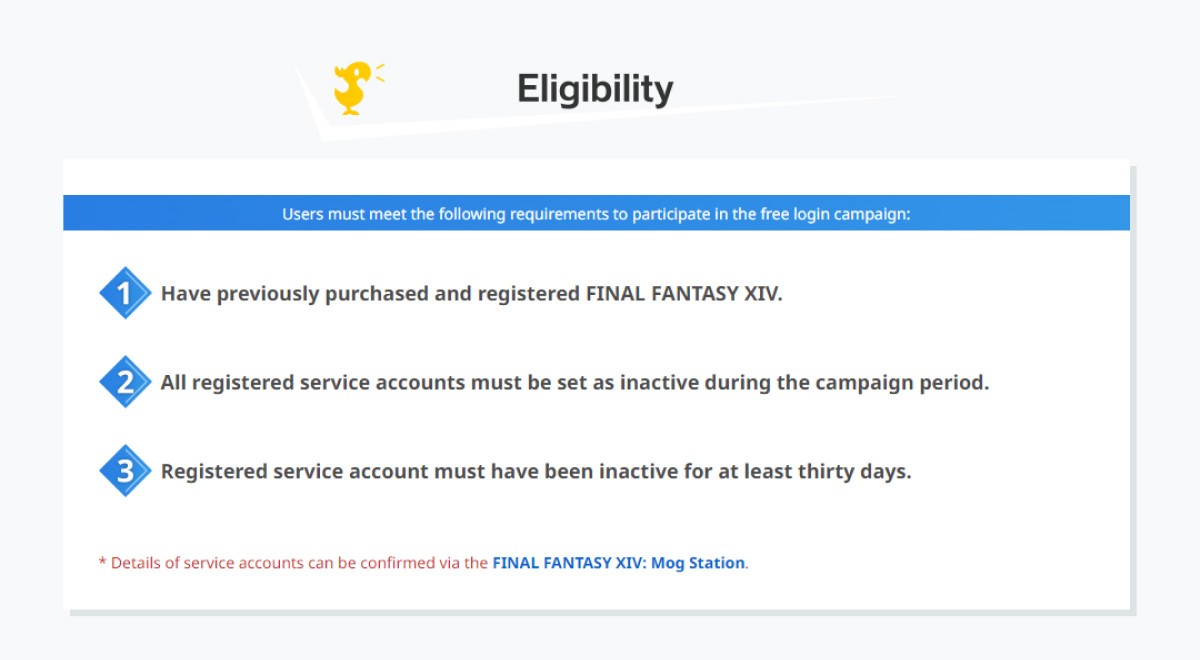
Task: Click the blue requirements banner text
Action: pos(596,213)
